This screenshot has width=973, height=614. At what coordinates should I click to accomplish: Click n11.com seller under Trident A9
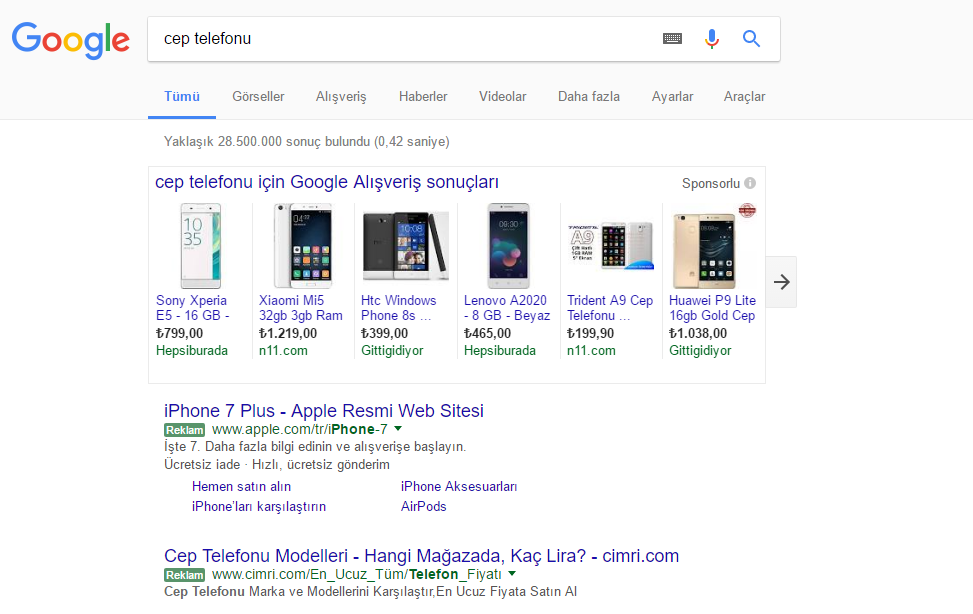coord(591,351)
